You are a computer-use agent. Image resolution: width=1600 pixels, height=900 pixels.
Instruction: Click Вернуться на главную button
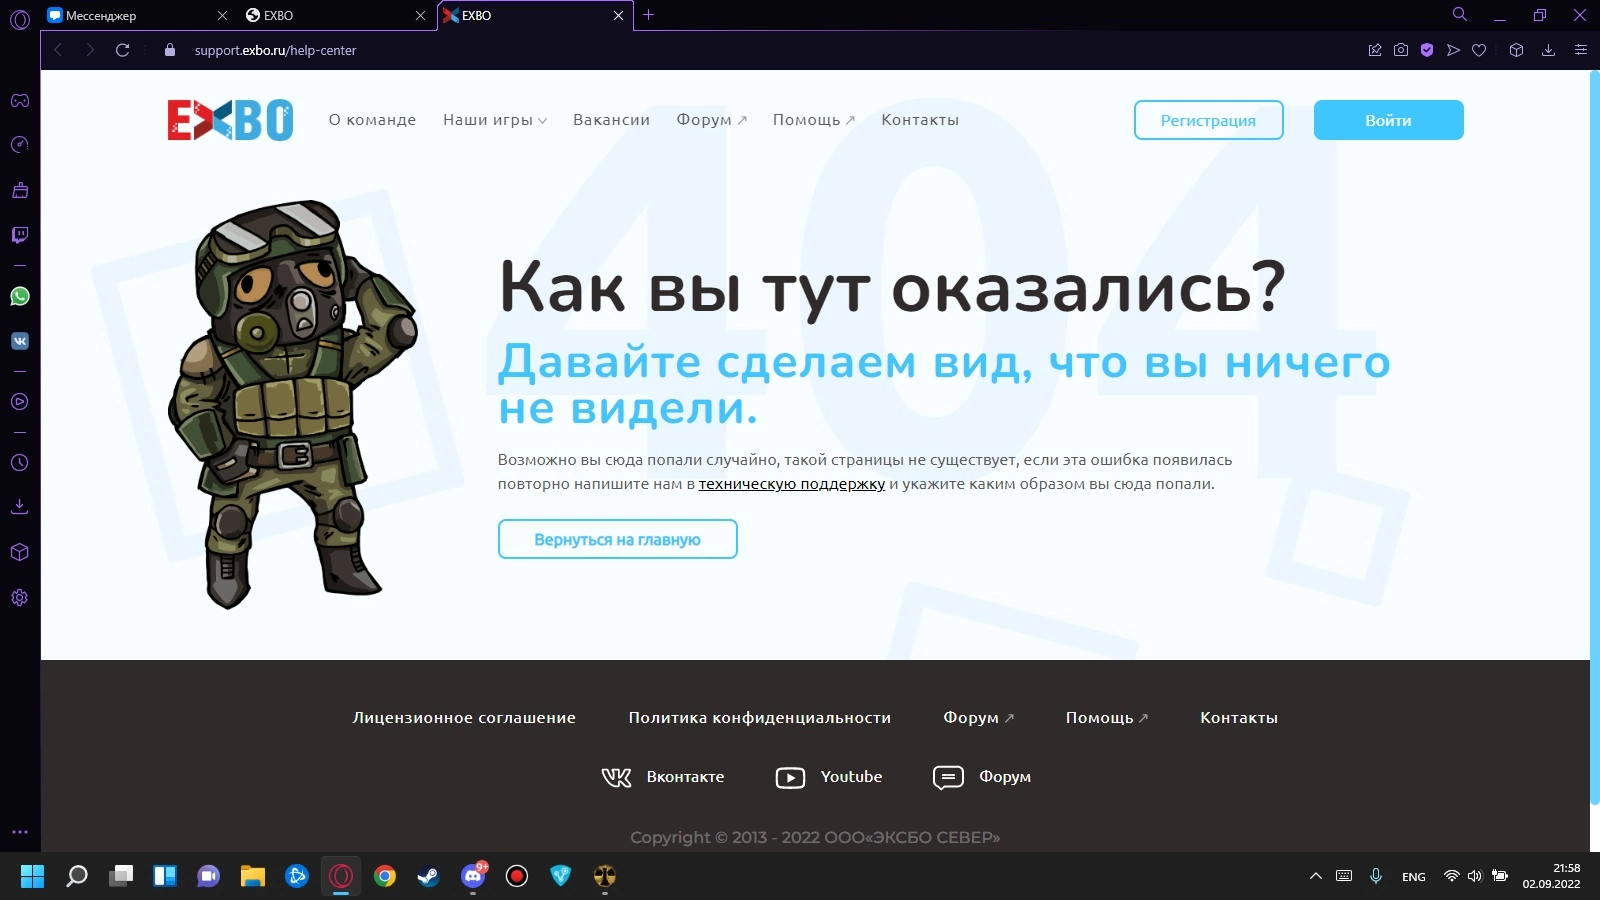click(617, 539)
